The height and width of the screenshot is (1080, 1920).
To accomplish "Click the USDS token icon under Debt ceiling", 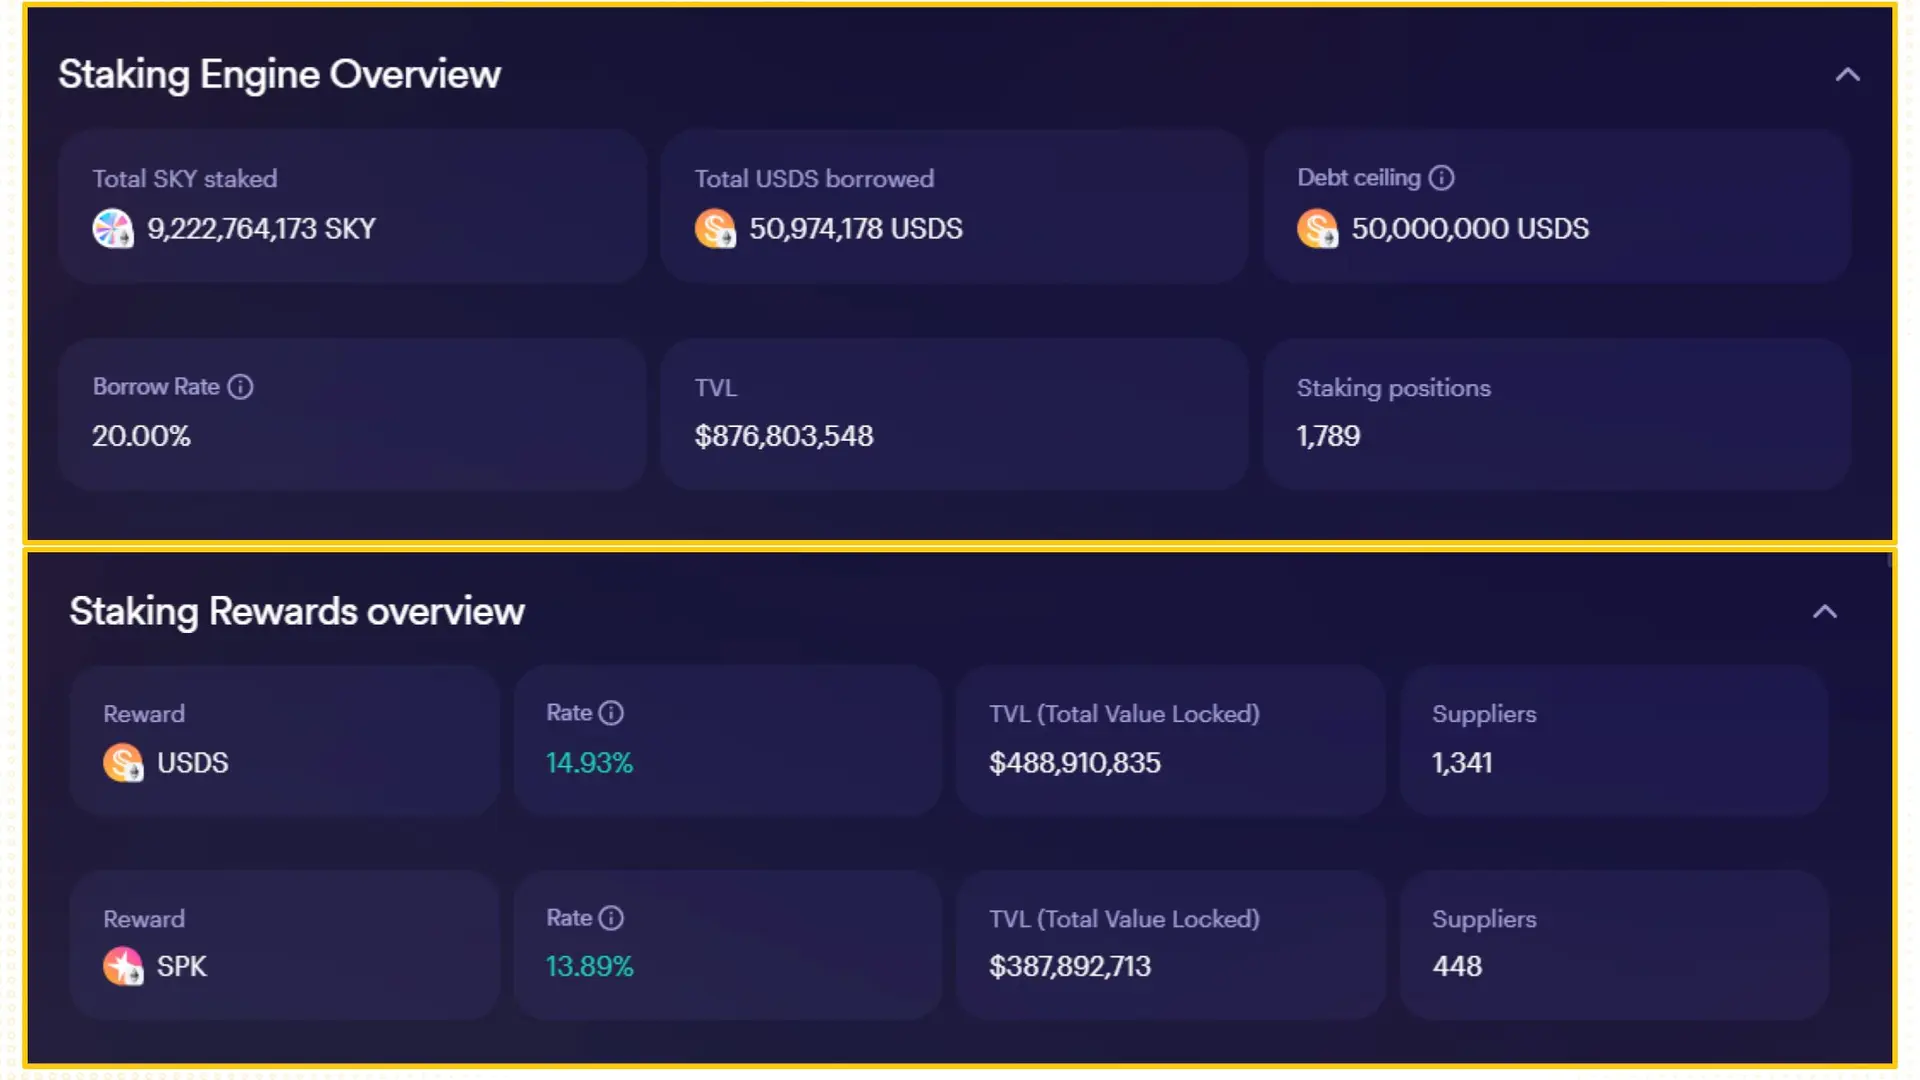I will [1317, 229].
